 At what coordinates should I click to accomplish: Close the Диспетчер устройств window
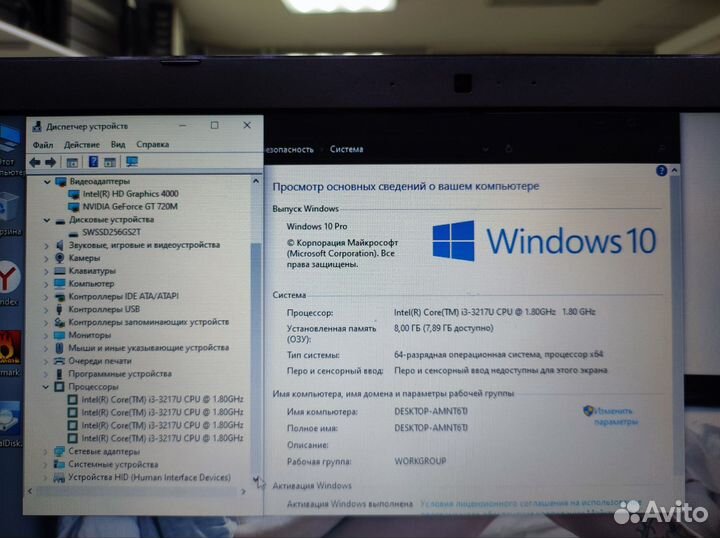(247, 125)
